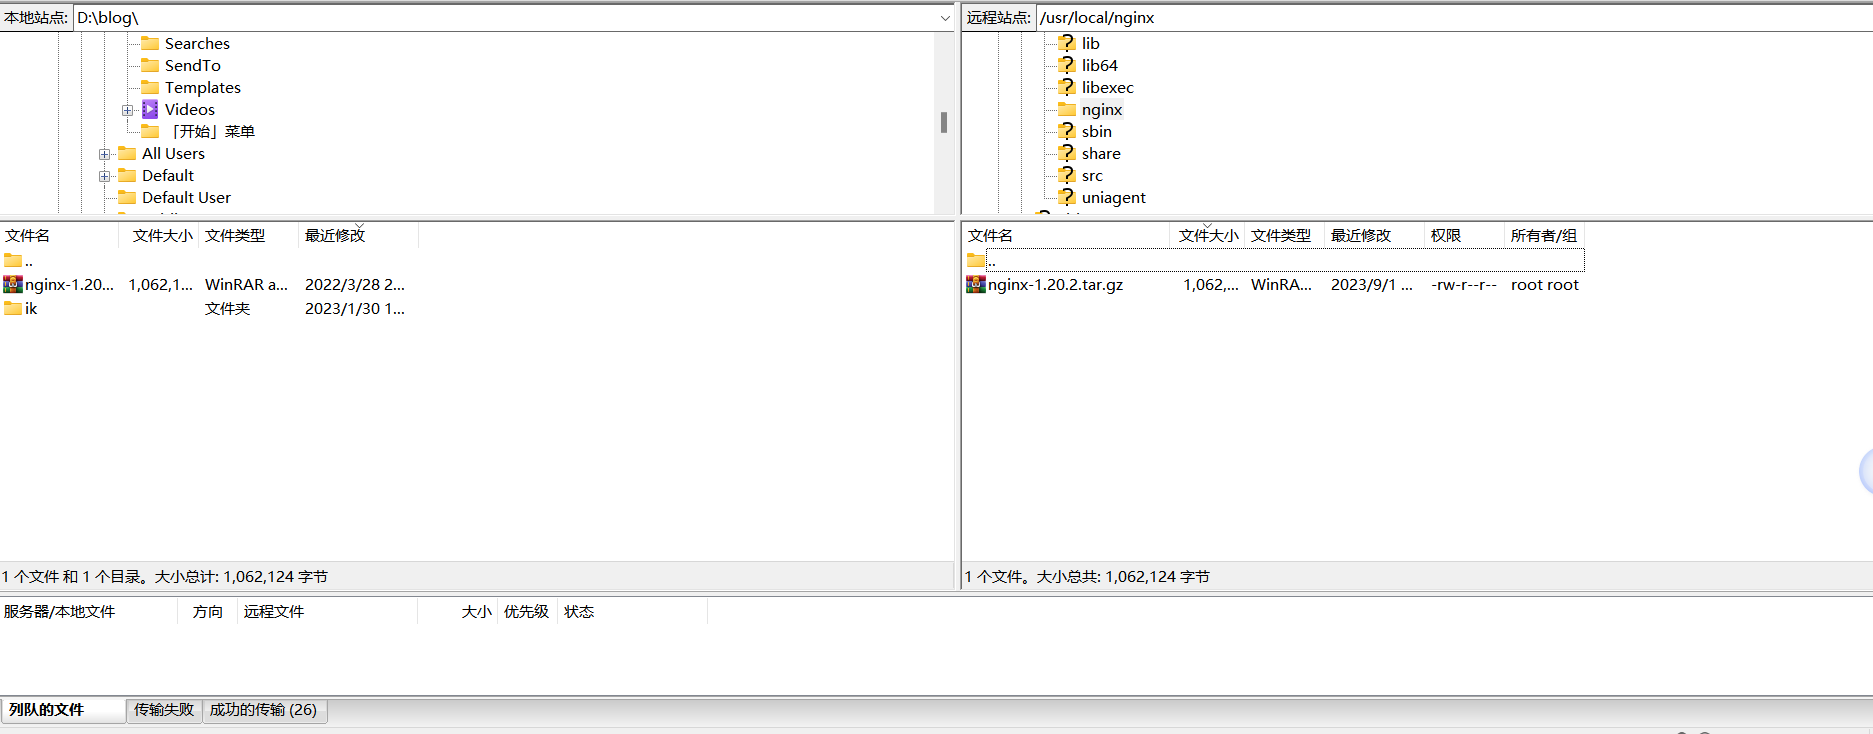Select Default User folder in local tree
Viewport: 1873px width, 734px height.
point(186,198)
